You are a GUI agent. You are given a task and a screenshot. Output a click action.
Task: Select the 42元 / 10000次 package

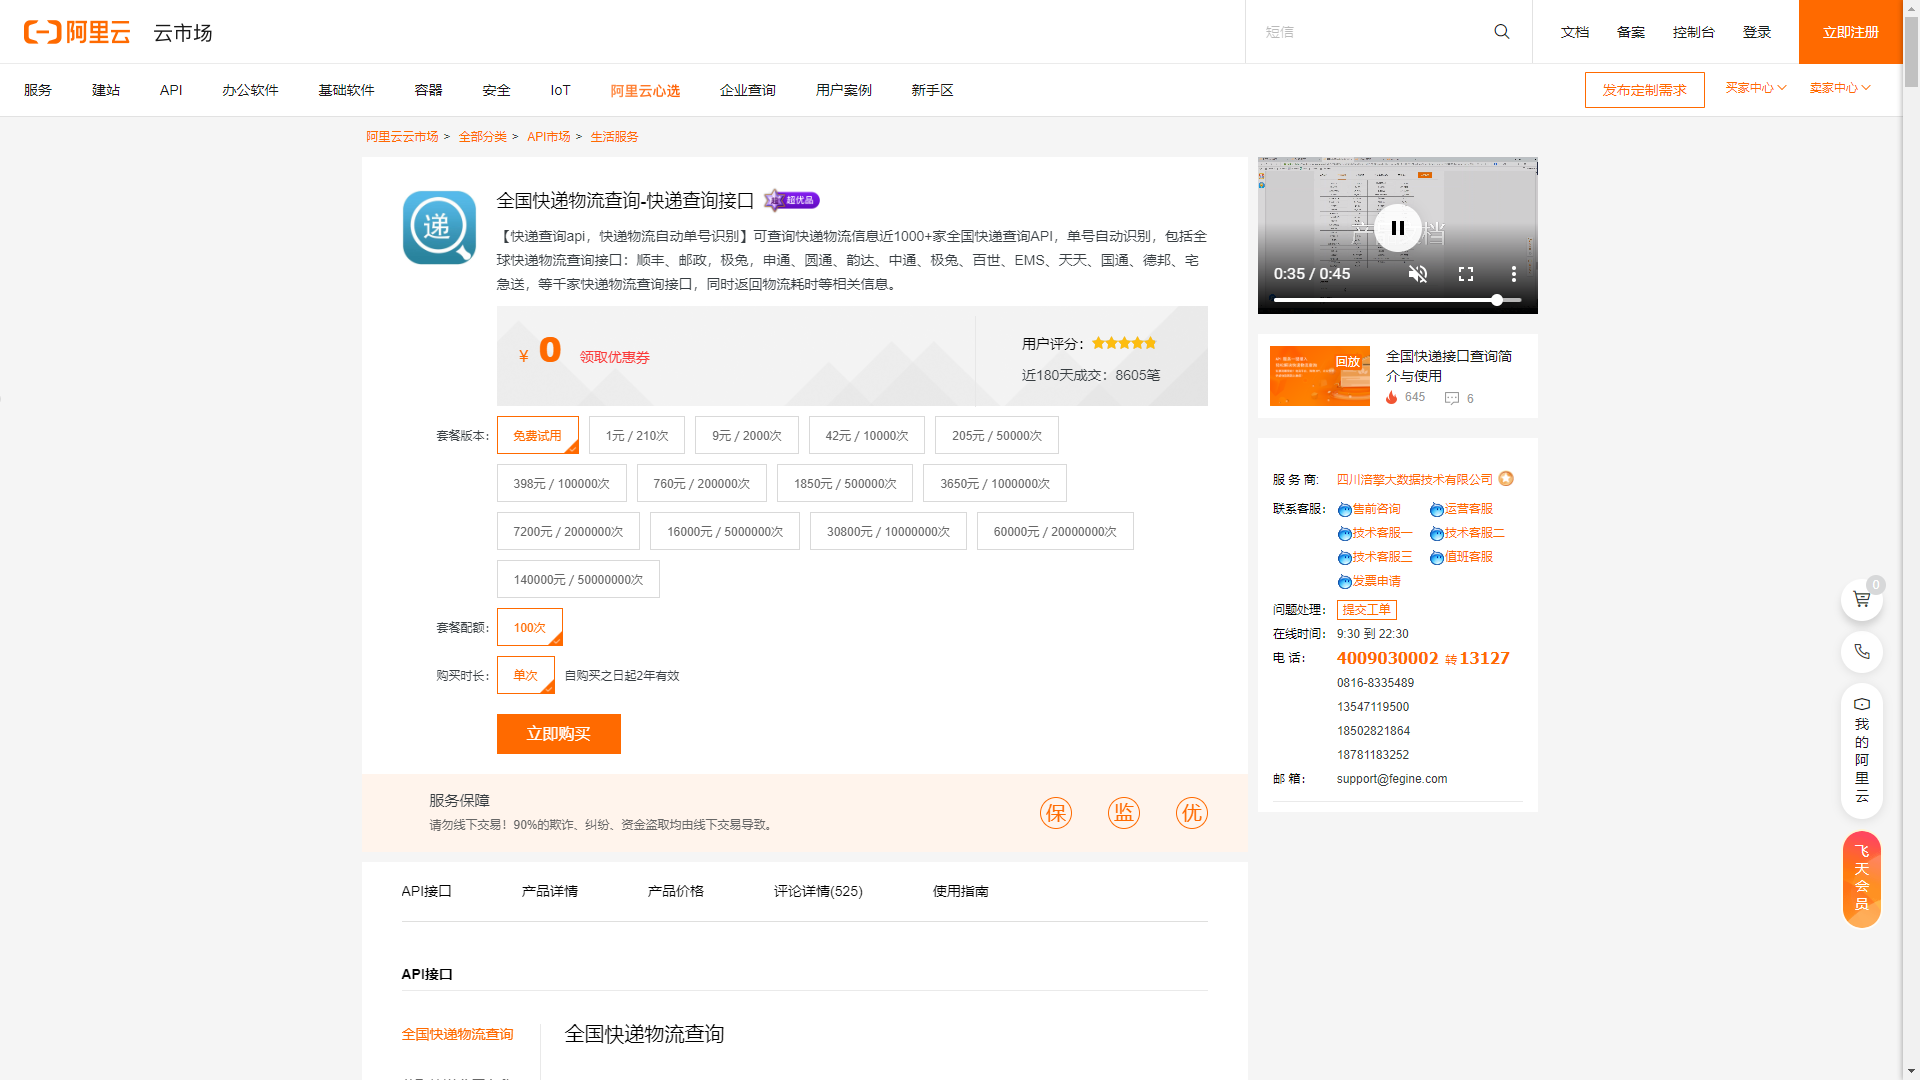(867, 435)
